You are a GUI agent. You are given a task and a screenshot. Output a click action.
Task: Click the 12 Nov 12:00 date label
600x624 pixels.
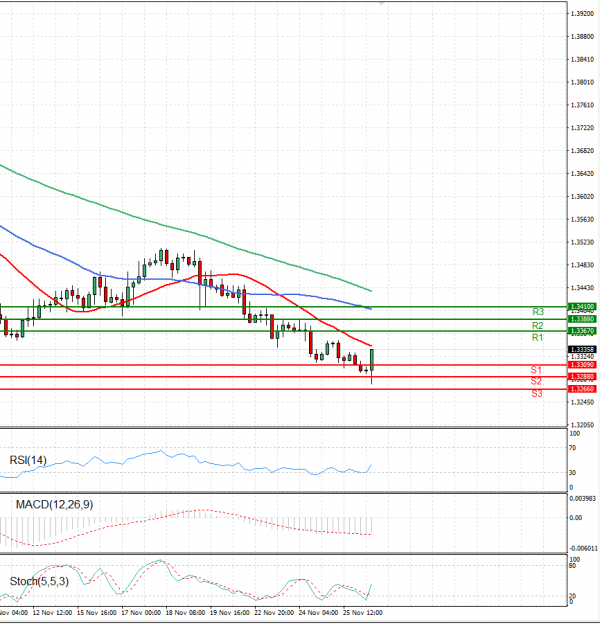click(53, 613)
